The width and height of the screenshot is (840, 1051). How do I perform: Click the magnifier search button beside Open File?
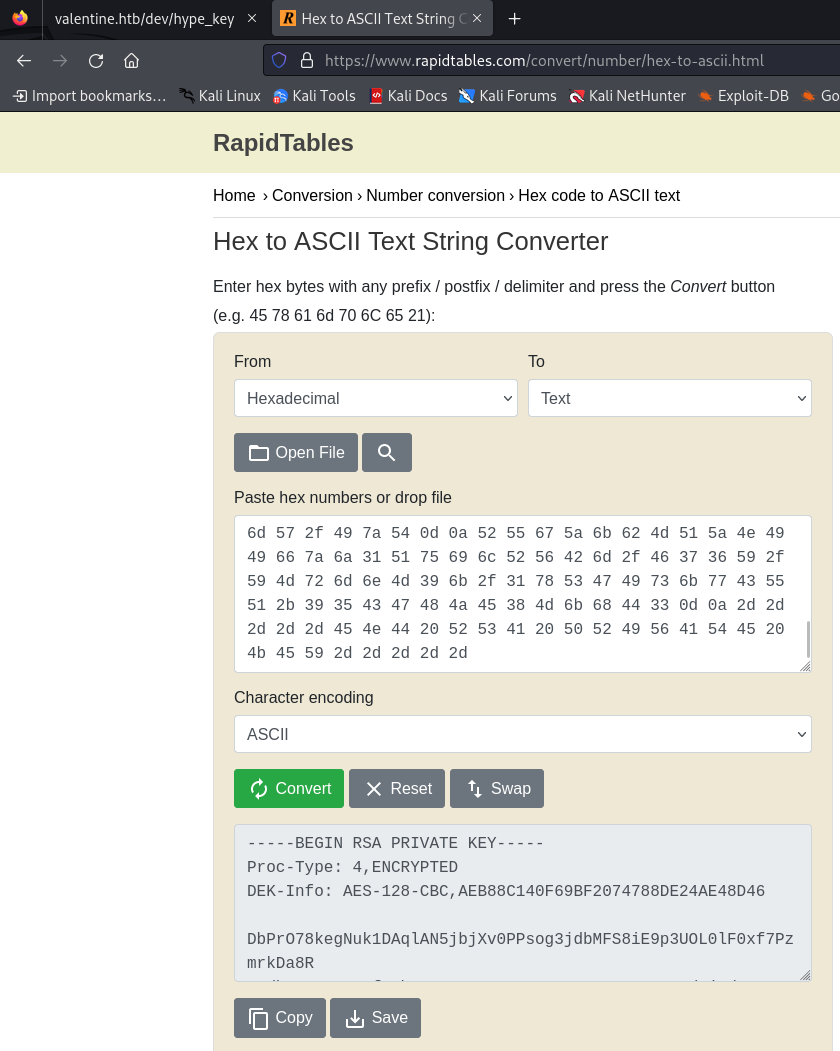[387, 452]
